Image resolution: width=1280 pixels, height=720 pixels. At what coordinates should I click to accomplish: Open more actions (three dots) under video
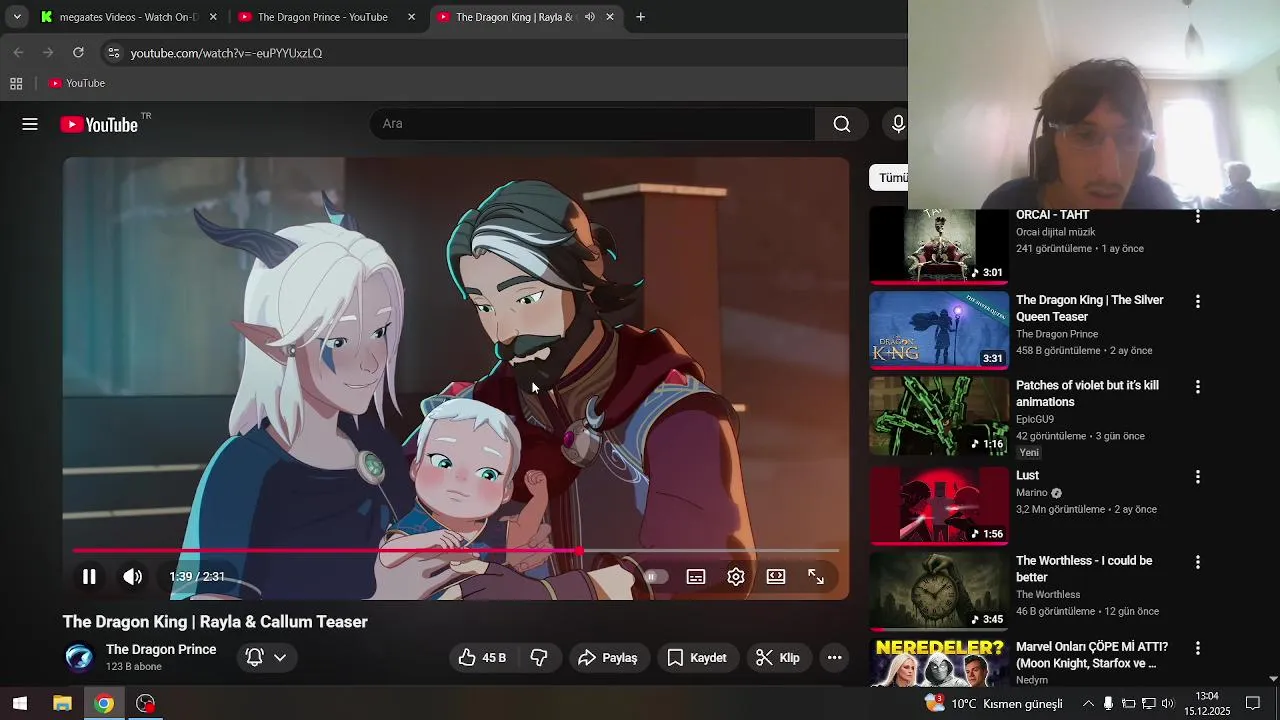835,658
